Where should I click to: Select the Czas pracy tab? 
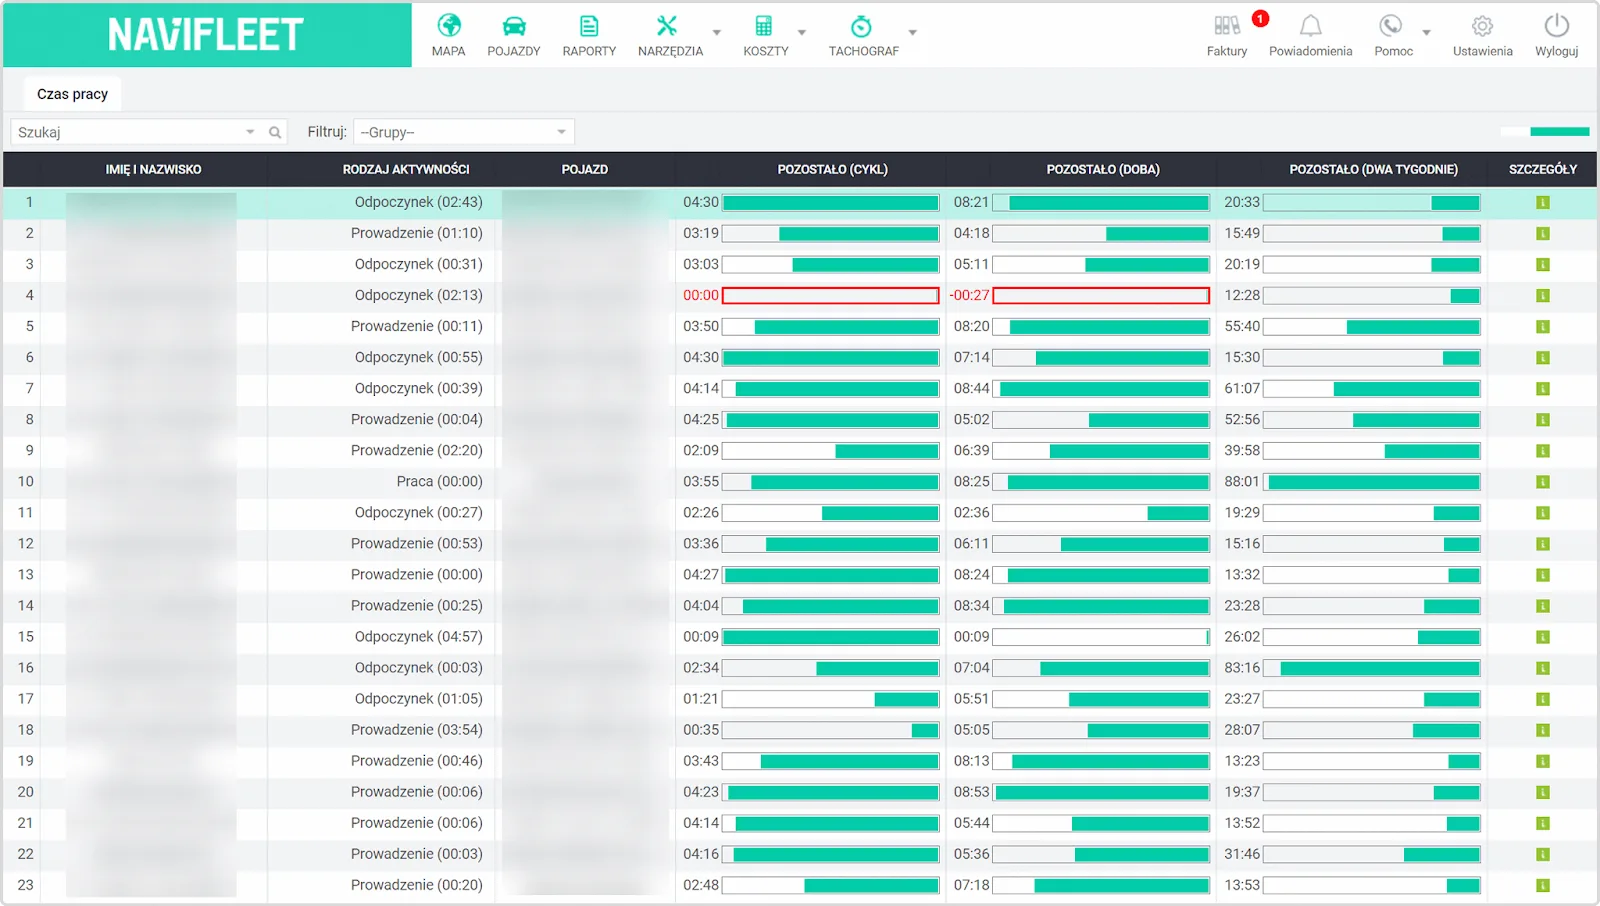(x=72, y=94)
